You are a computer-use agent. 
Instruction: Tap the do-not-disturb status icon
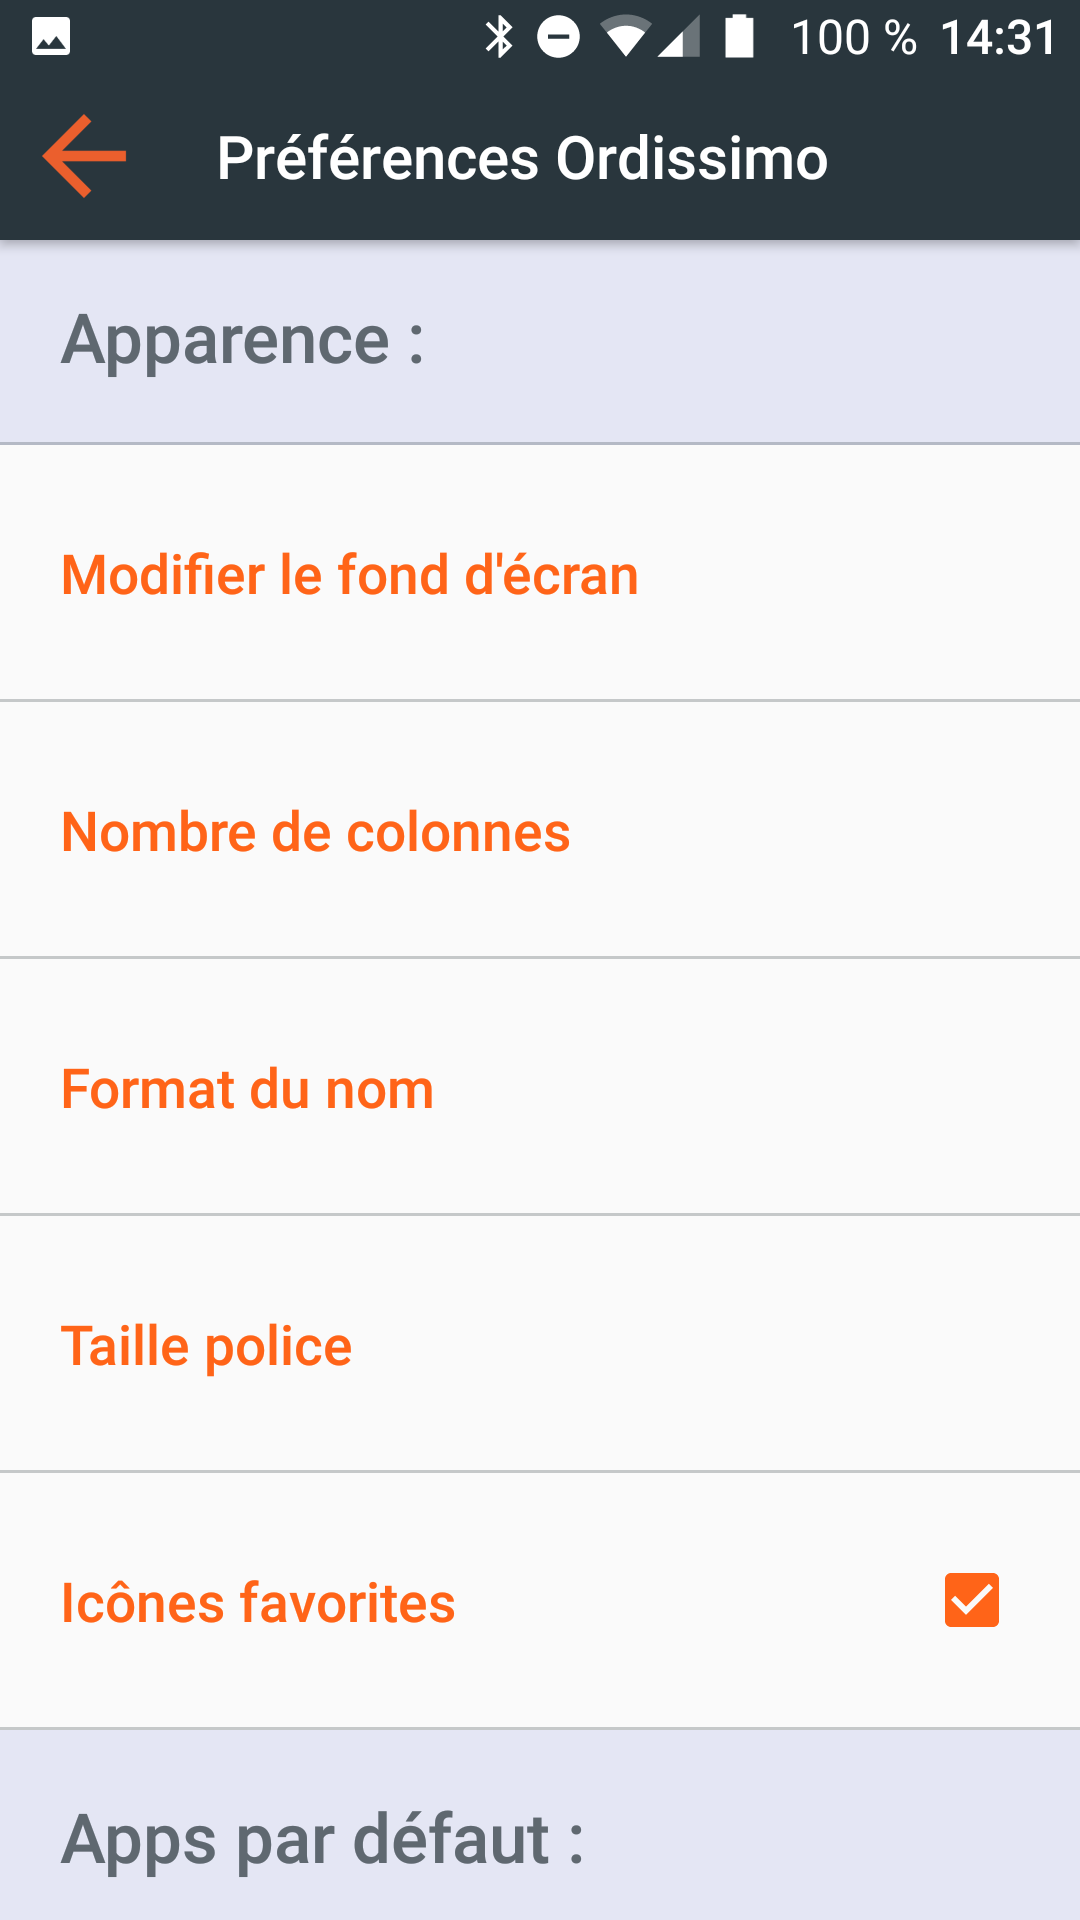tap(558, 38)
